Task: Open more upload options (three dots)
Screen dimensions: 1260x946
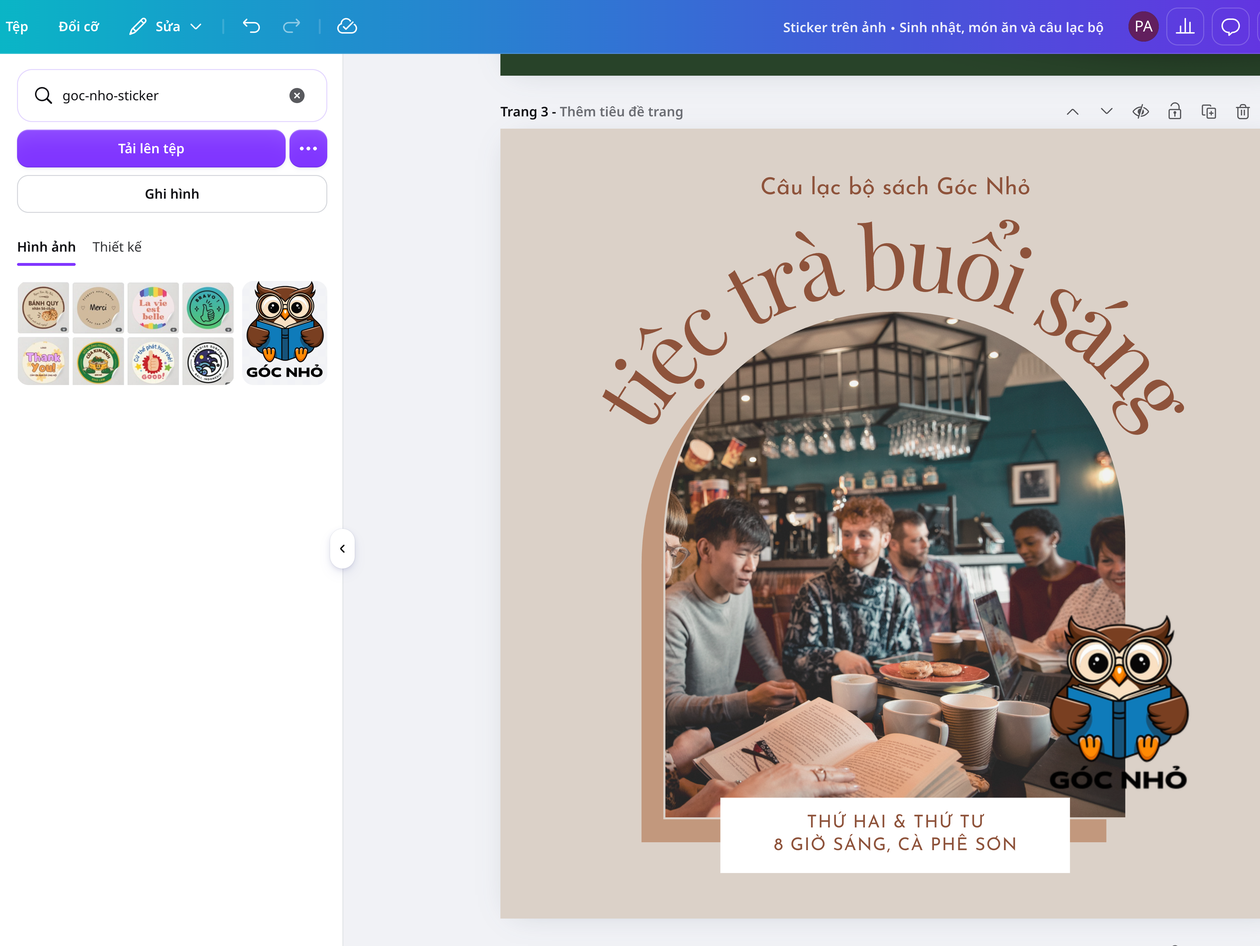Action: coord(308,148)
